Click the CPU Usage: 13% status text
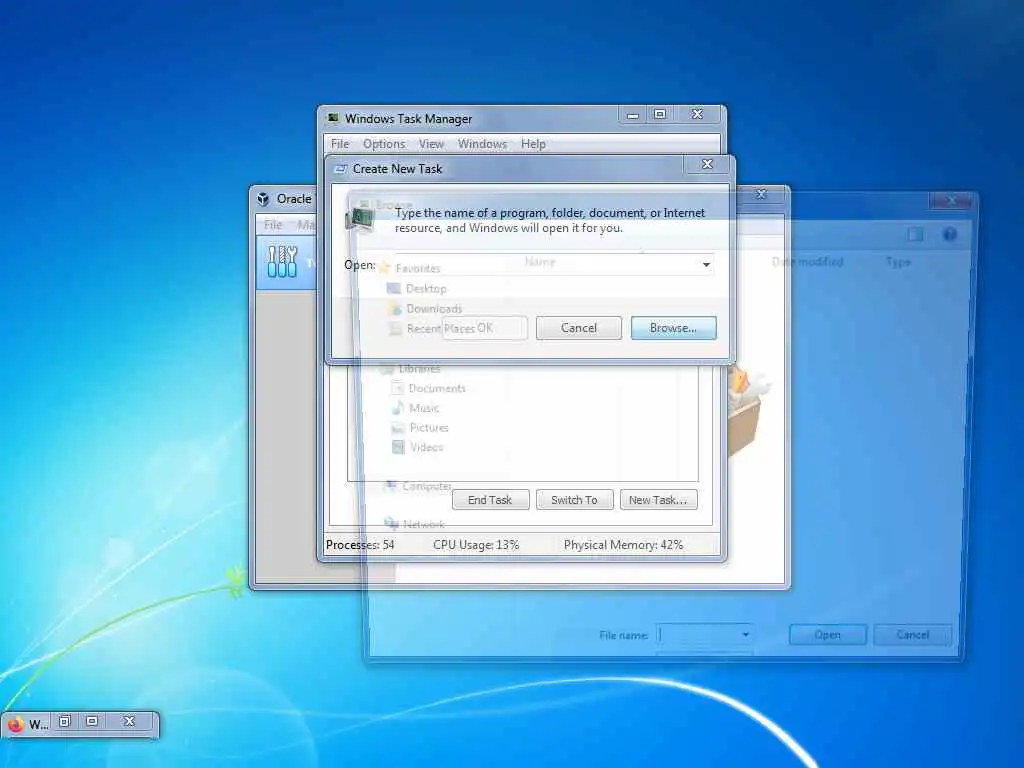 pos(476,545)
